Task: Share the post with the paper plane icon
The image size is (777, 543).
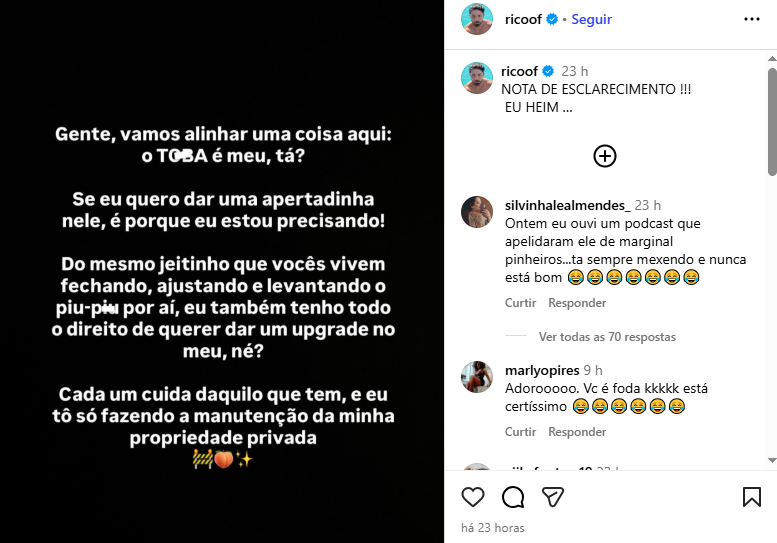Action: coord(553,497)
